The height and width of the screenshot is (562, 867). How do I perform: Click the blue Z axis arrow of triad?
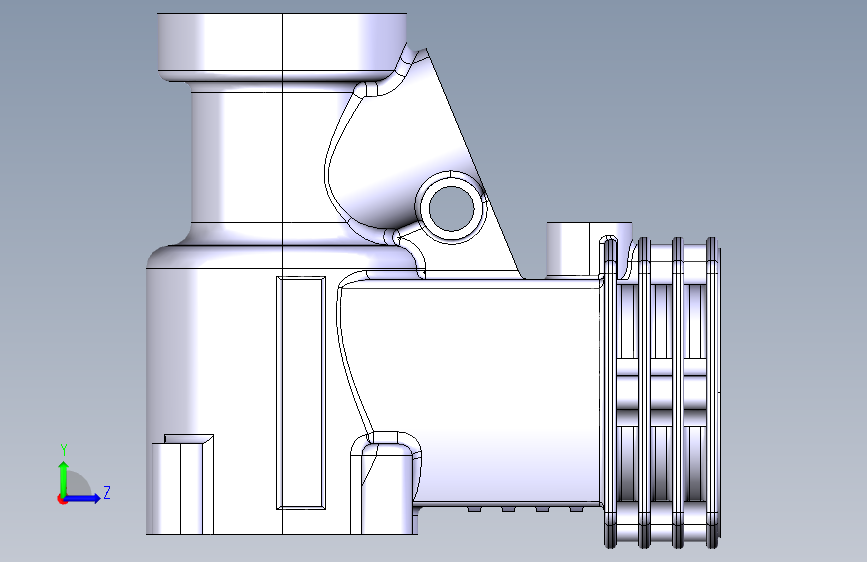pyautogui.click(x=82, y=498)
